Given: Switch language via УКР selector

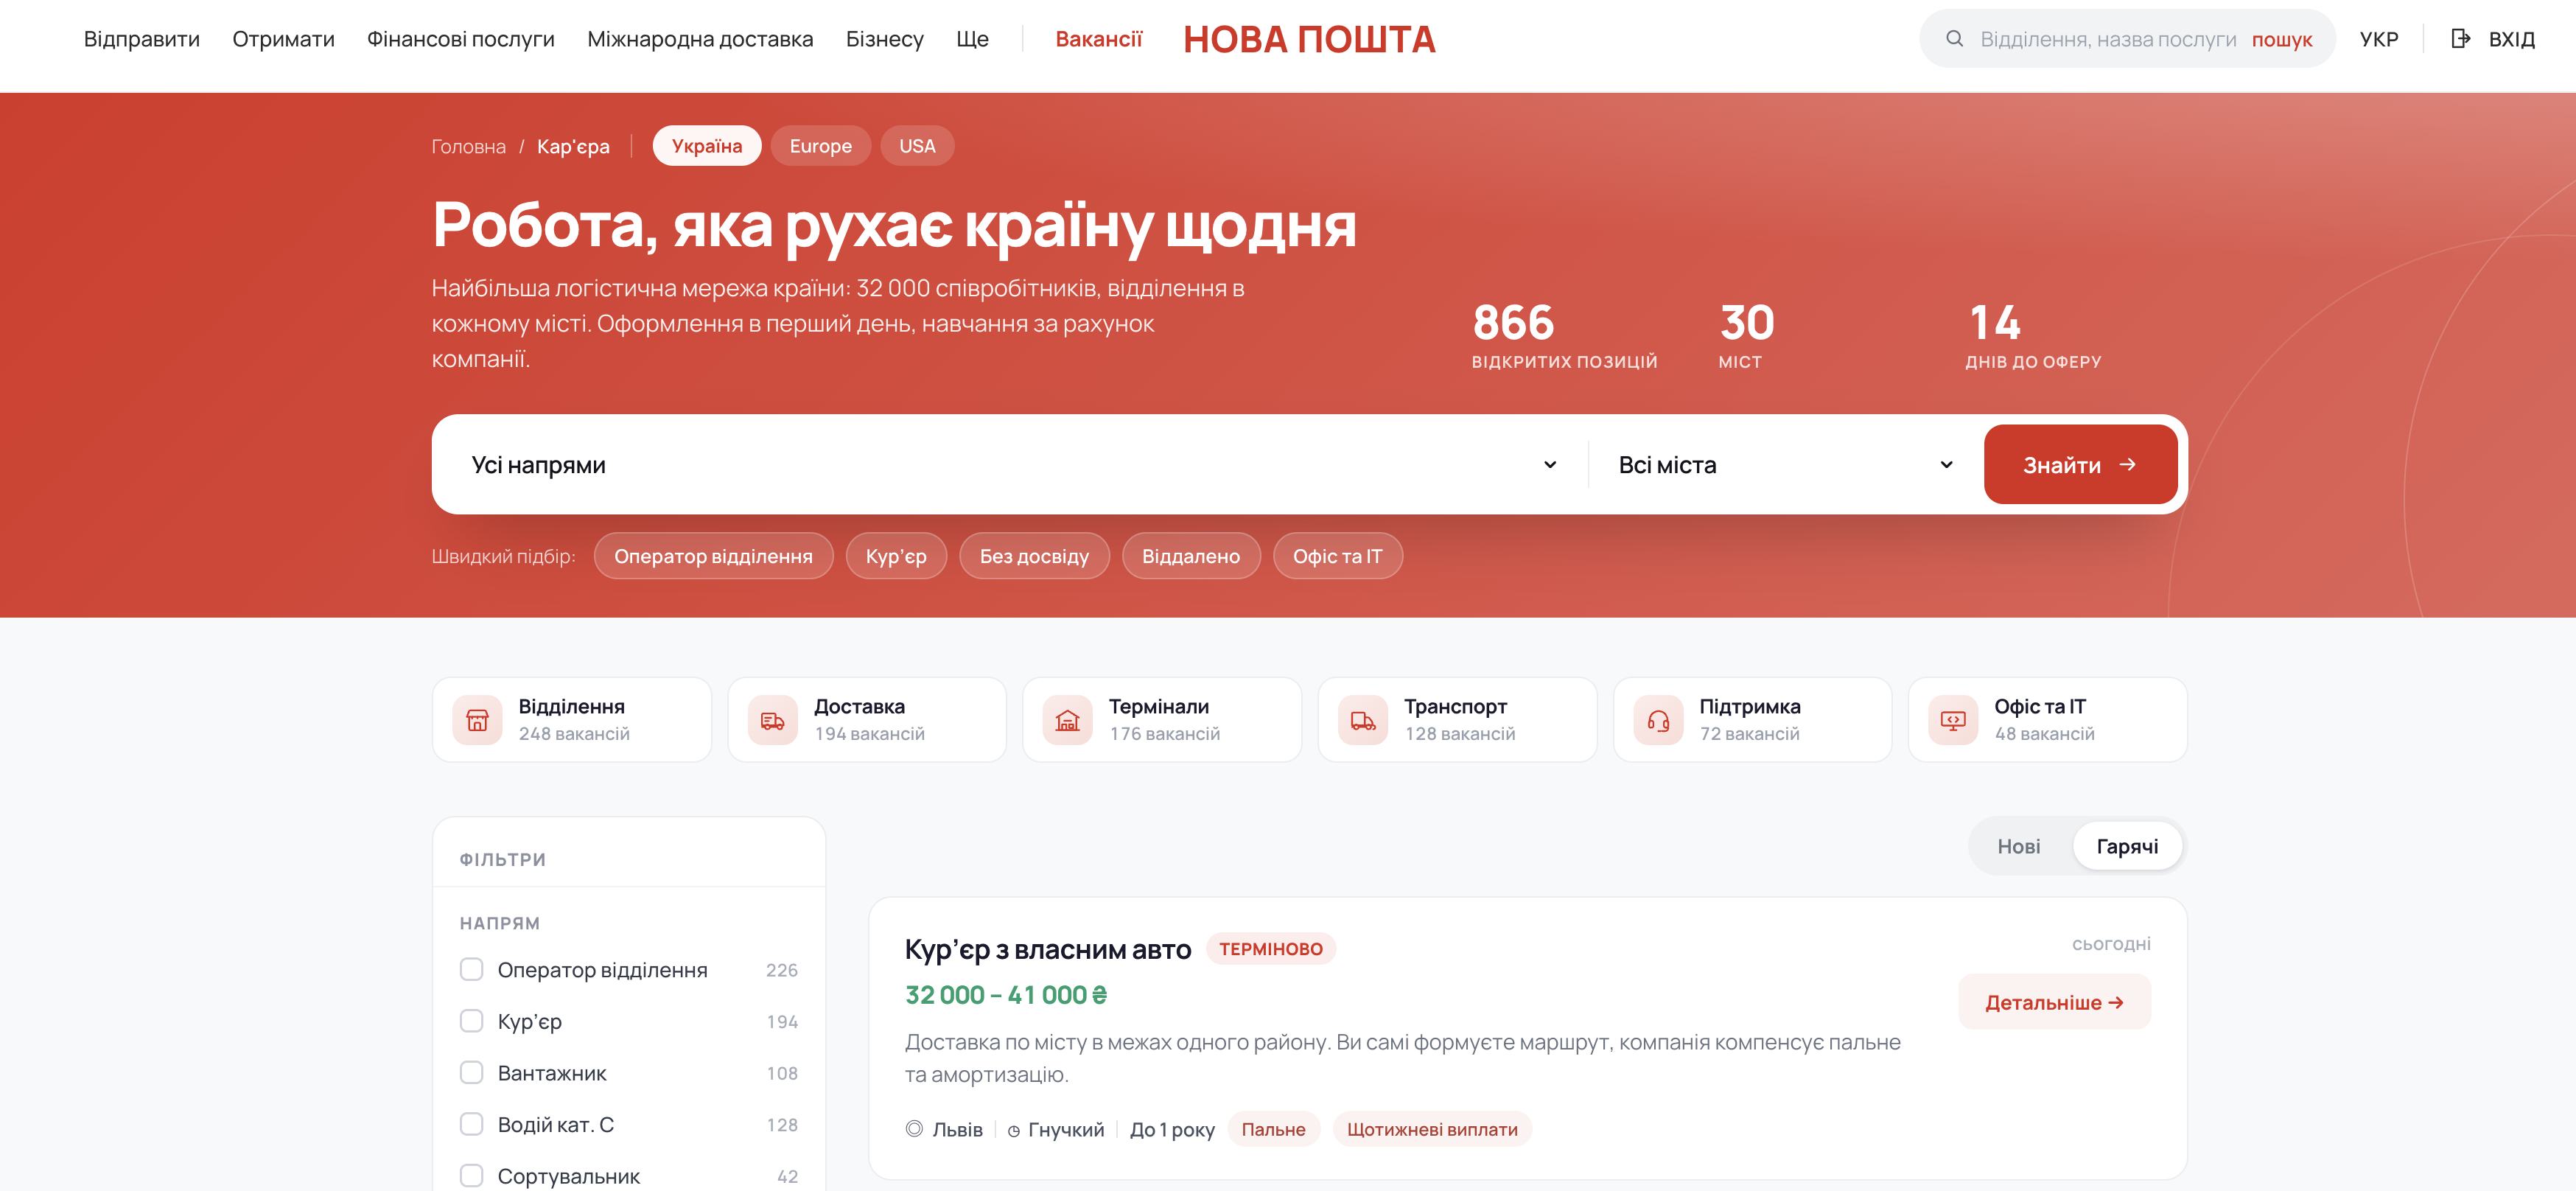Looking at the screenshot, I should click(2379, 39).
